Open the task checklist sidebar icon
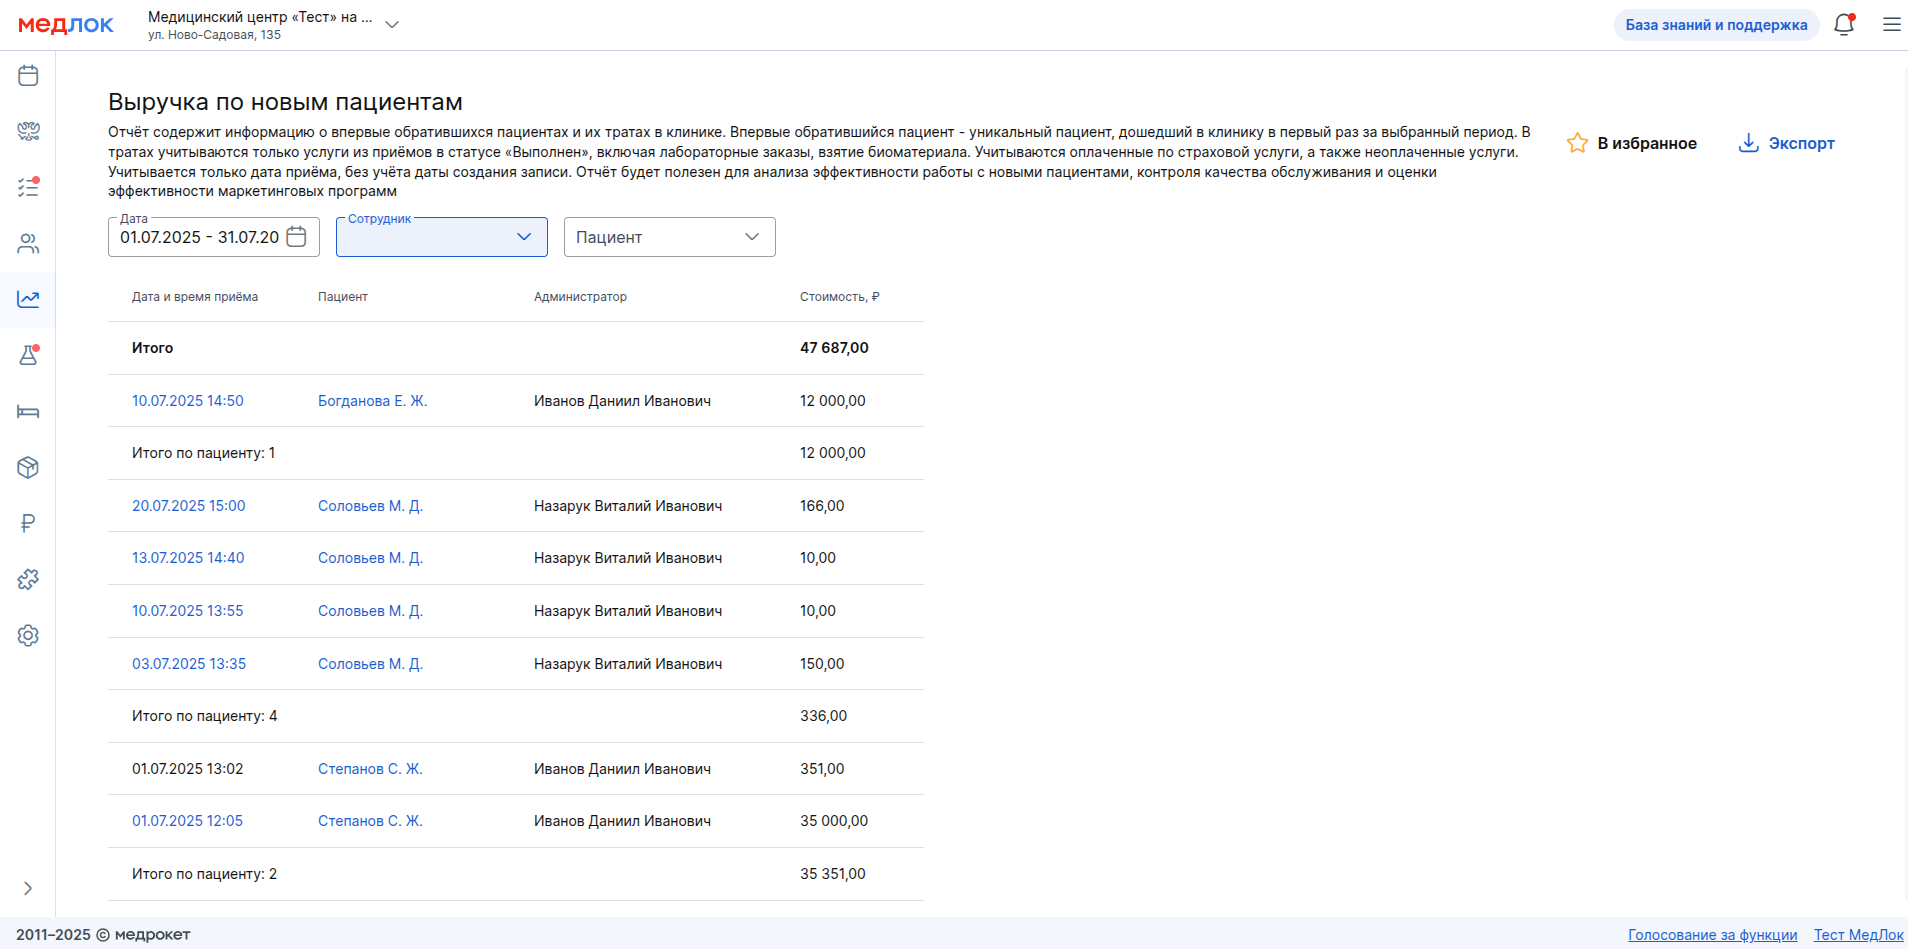 28,187
